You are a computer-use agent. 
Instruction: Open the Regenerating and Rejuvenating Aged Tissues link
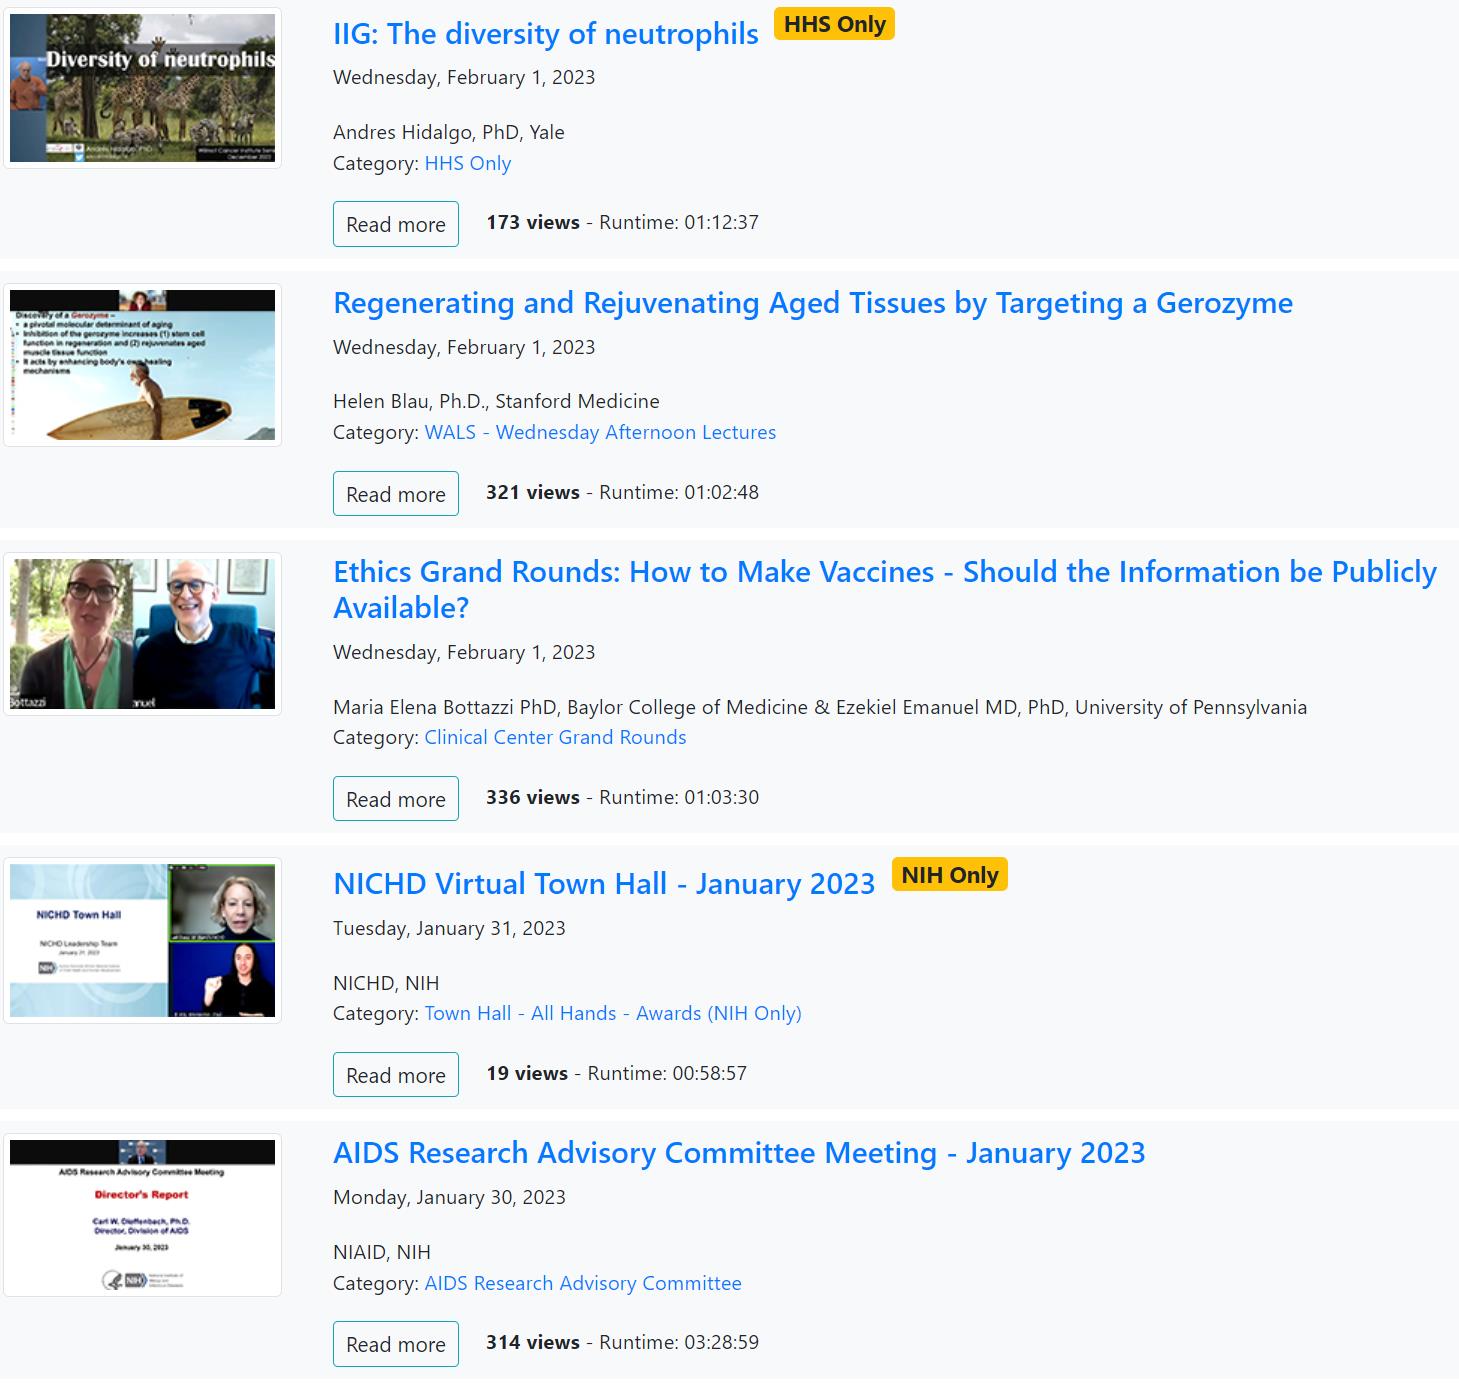812,303
